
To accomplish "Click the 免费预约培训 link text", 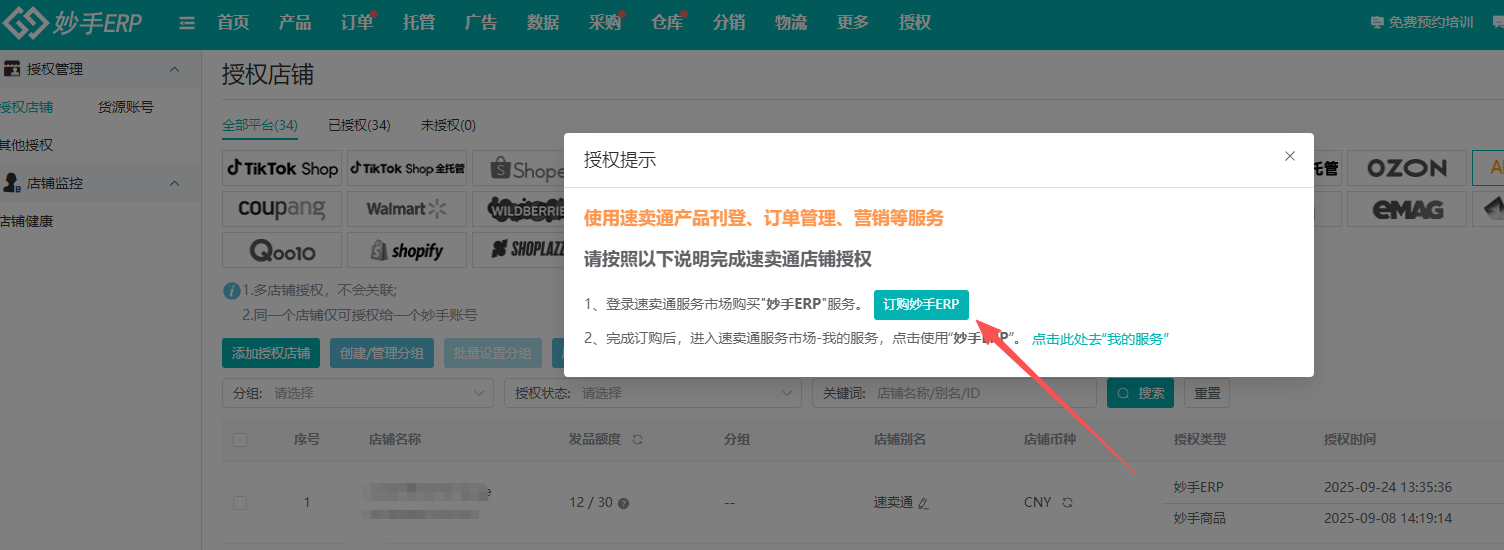I will pyautogui.click(x=1431, y=23).
